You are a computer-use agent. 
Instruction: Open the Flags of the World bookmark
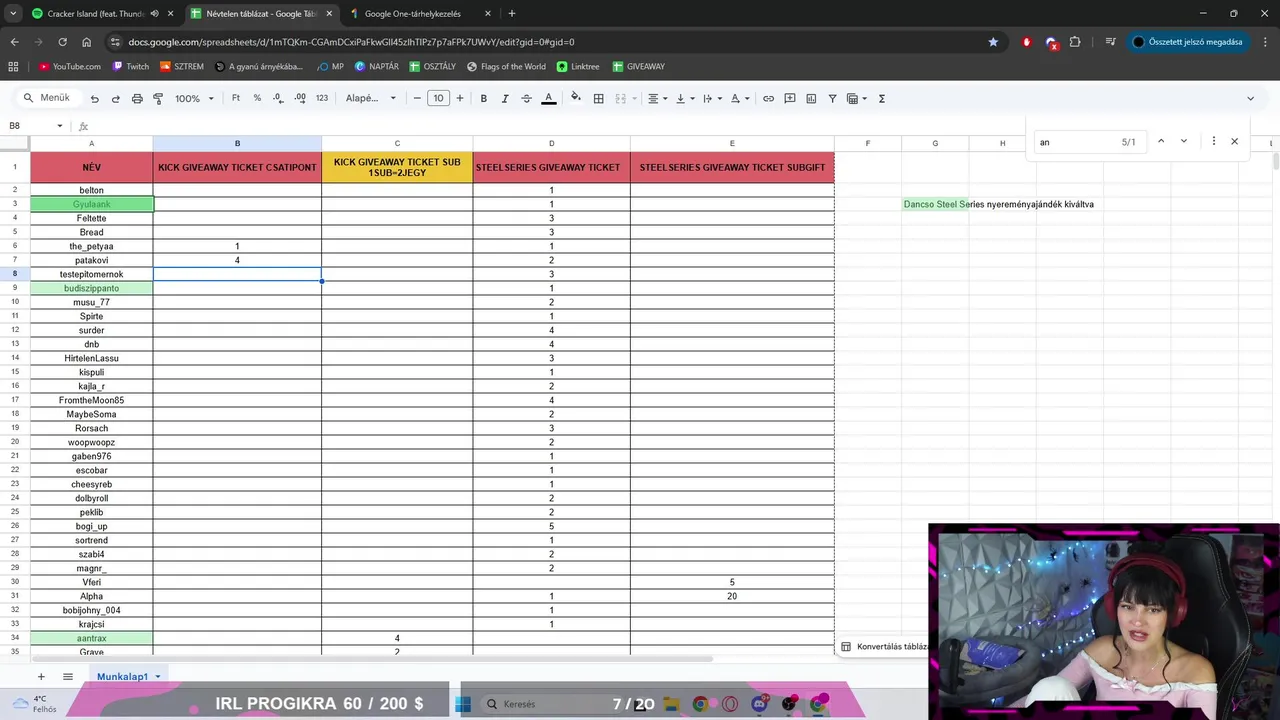coord(506,67)
